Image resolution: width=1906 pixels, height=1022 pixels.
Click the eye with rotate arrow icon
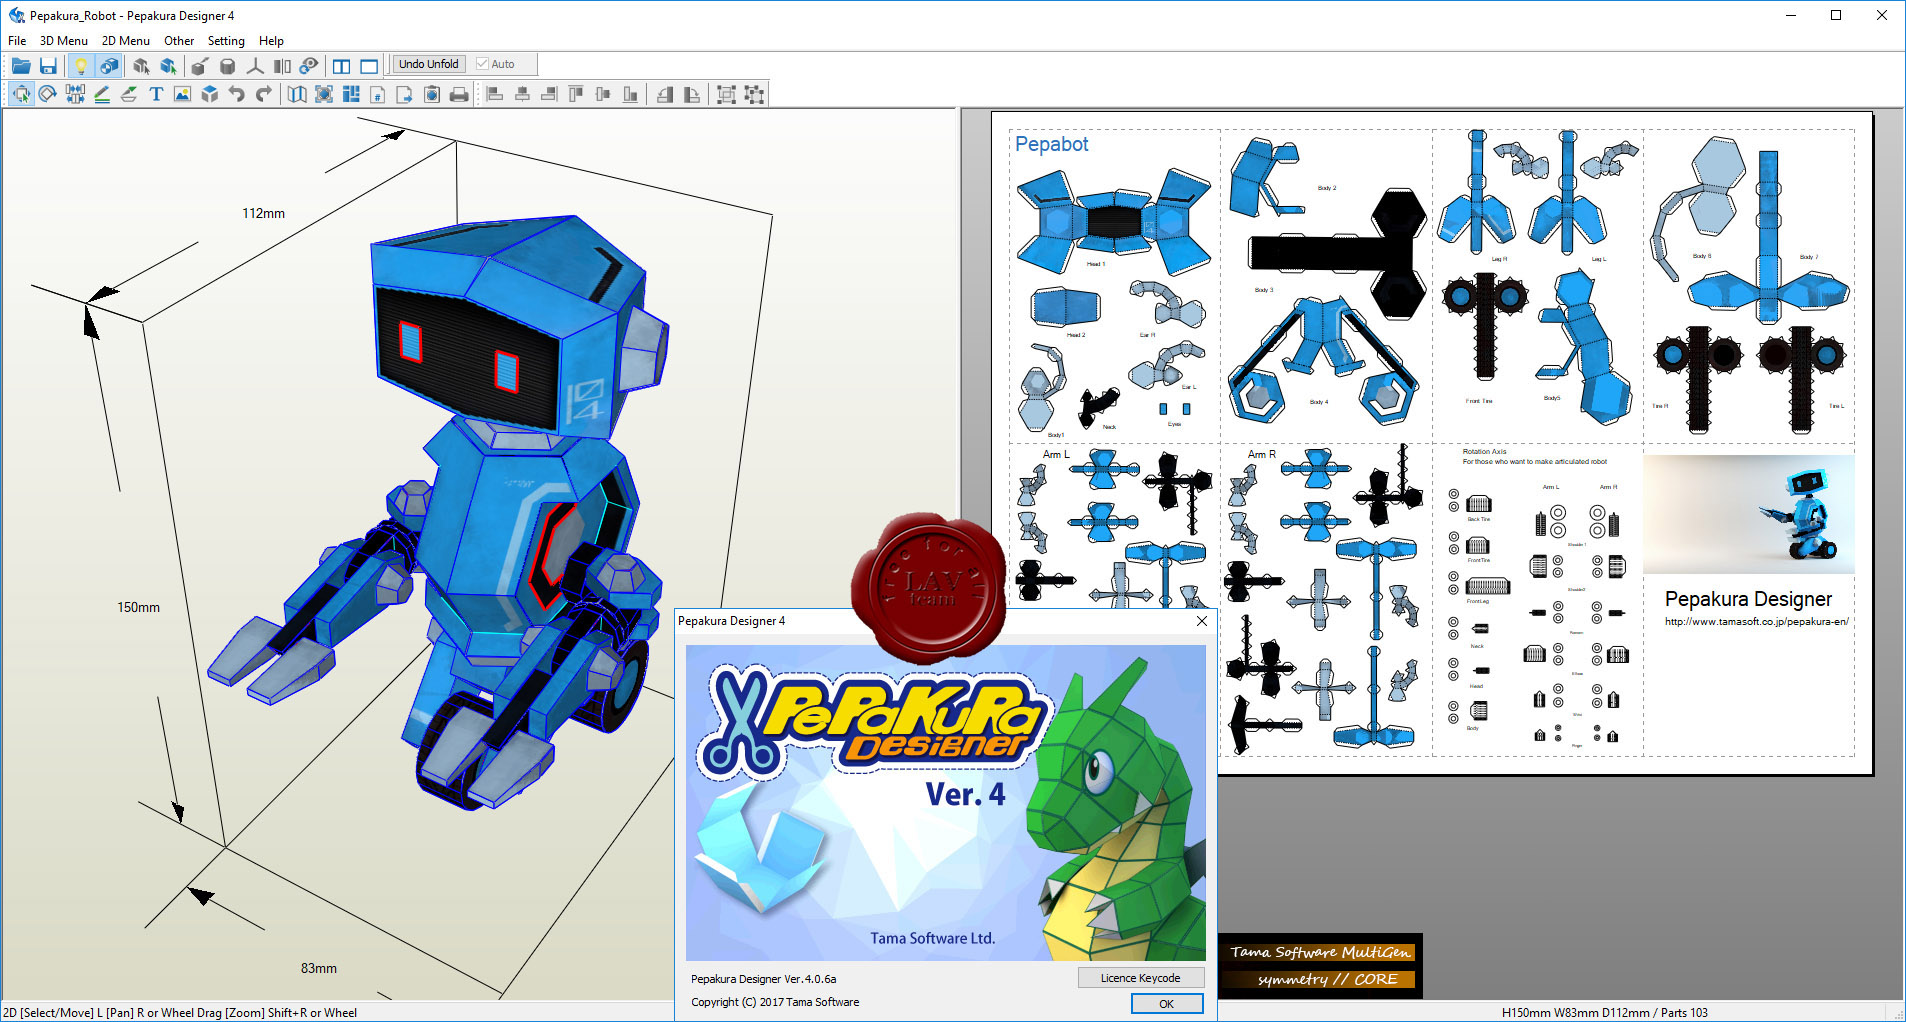pos(309,66)
